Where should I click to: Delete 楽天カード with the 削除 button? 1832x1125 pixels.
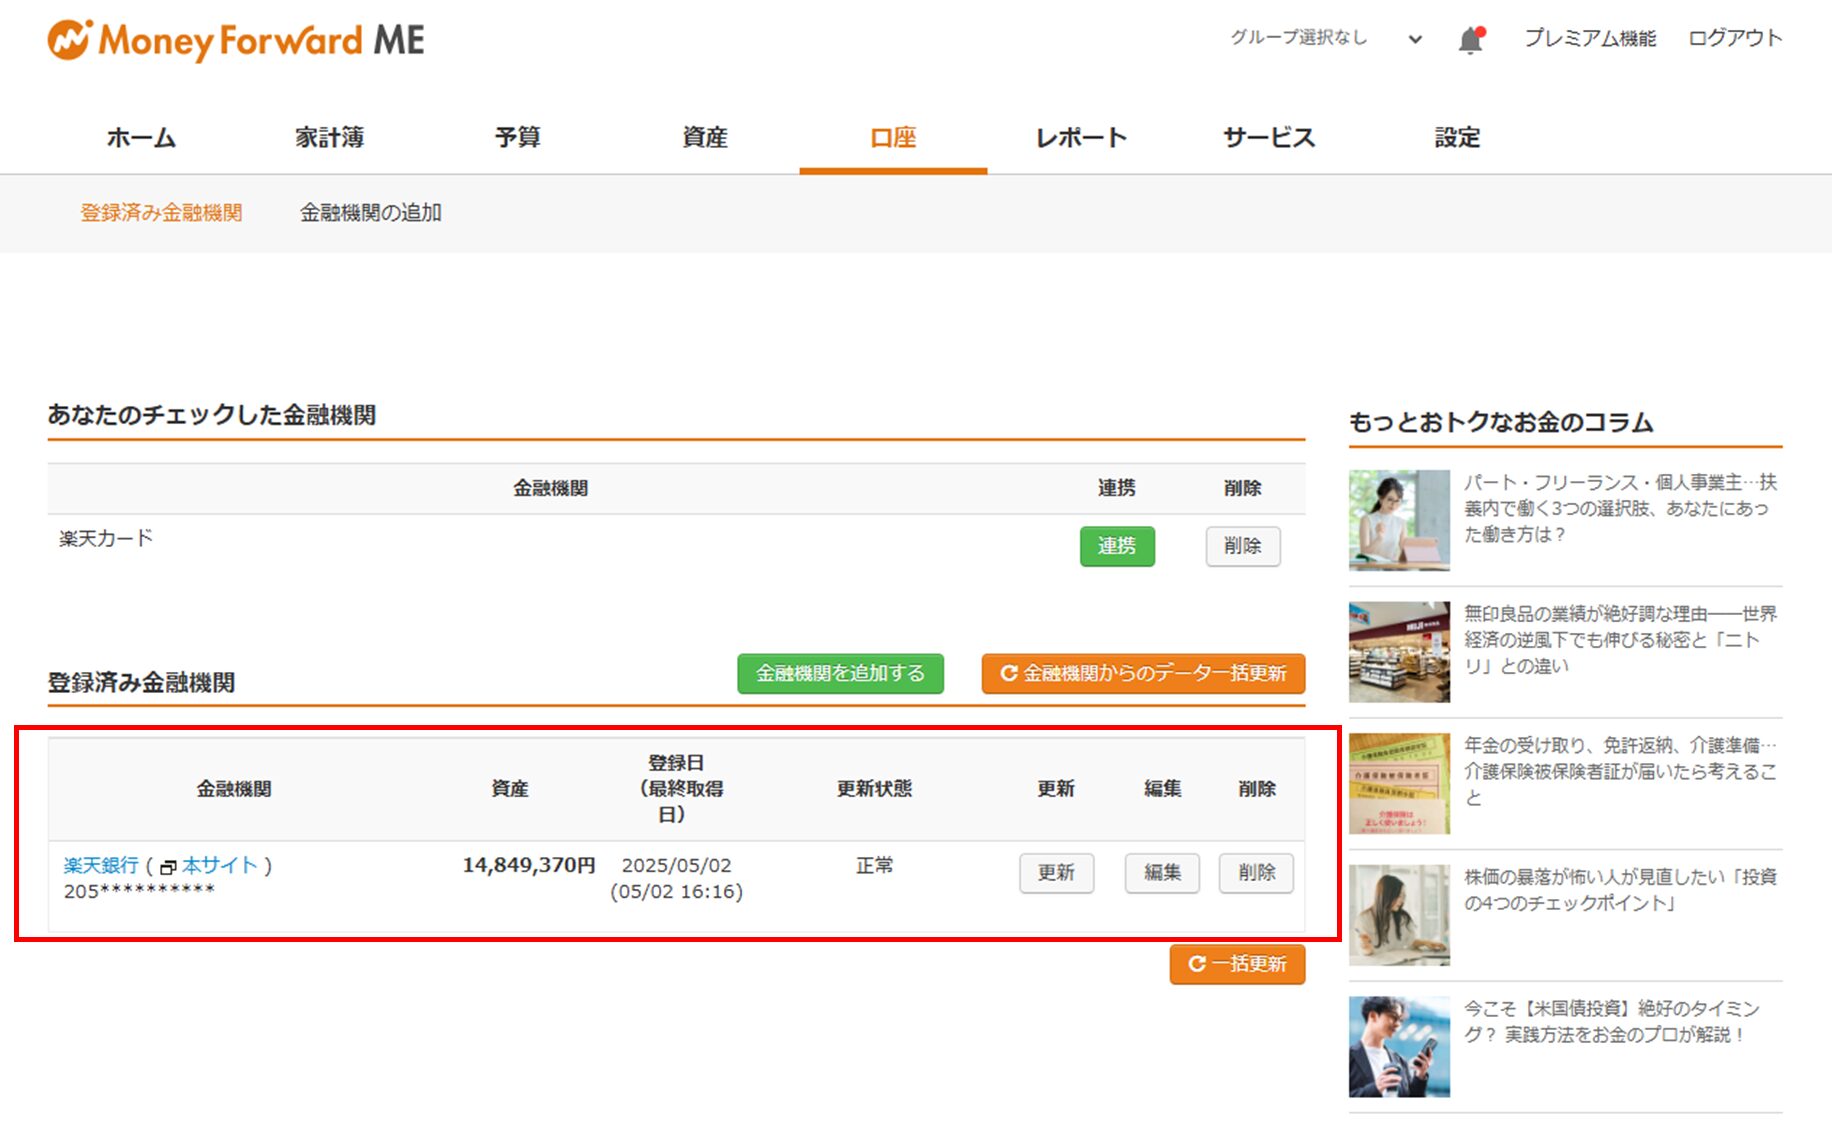[x=1243, y=546]
